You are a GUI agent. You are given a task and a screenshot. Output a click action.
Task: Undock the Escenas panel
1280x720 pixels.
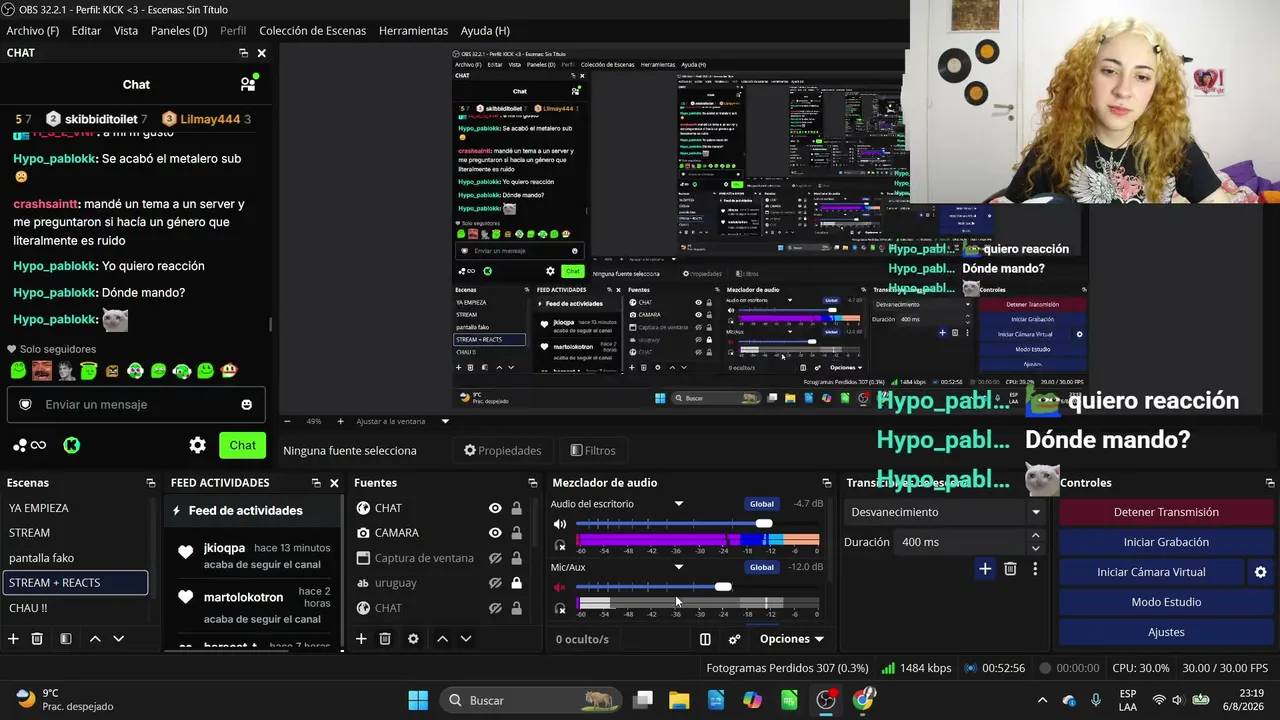151,483
